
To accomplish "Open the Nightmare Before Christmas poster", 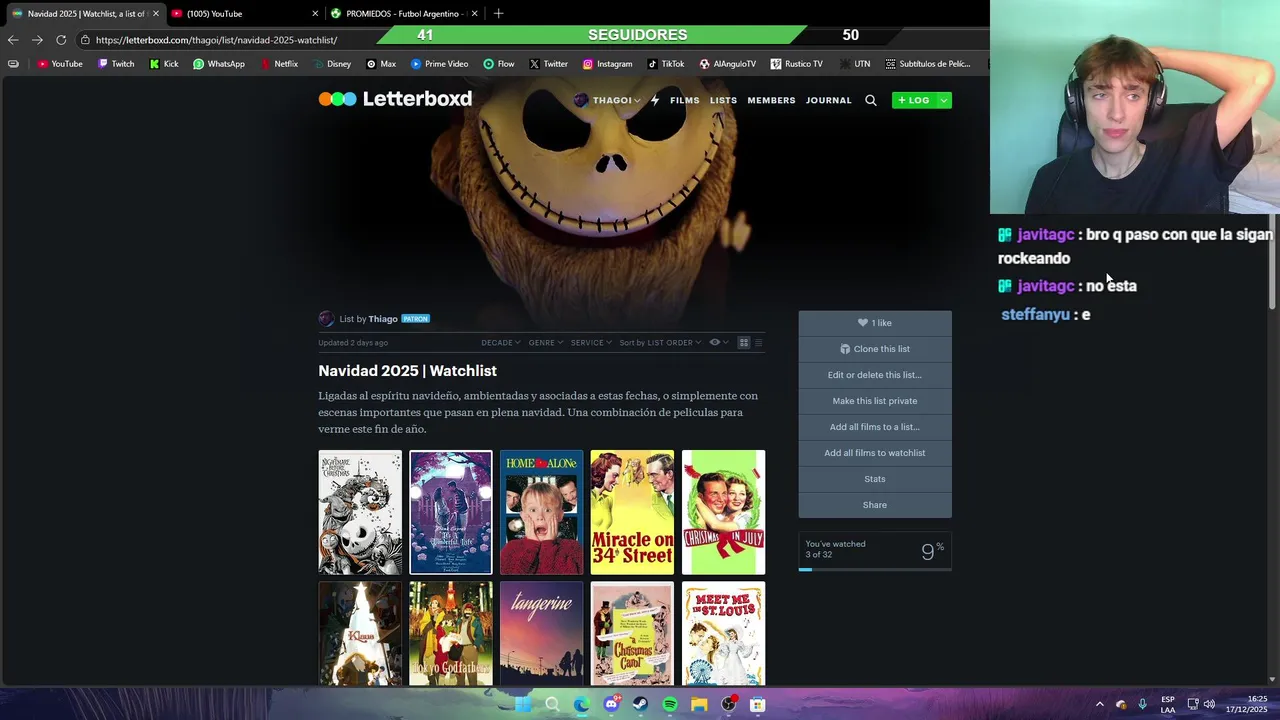I will click(x=360, y=512).
